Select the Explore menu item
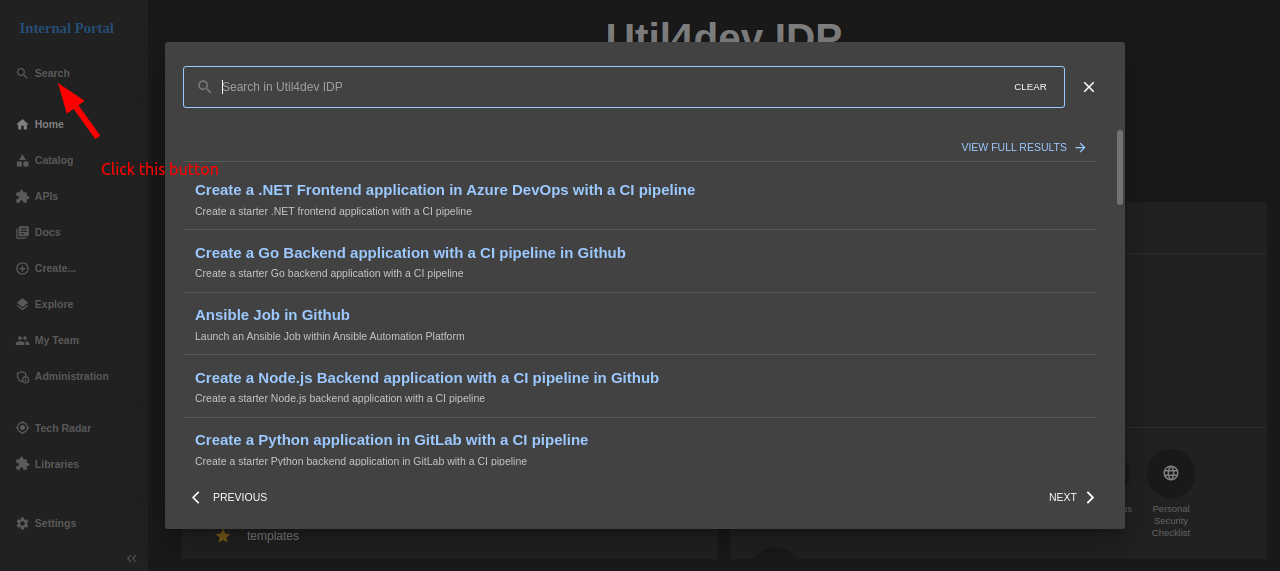The height and width of the screenshot is (571, 1280). 53,304
